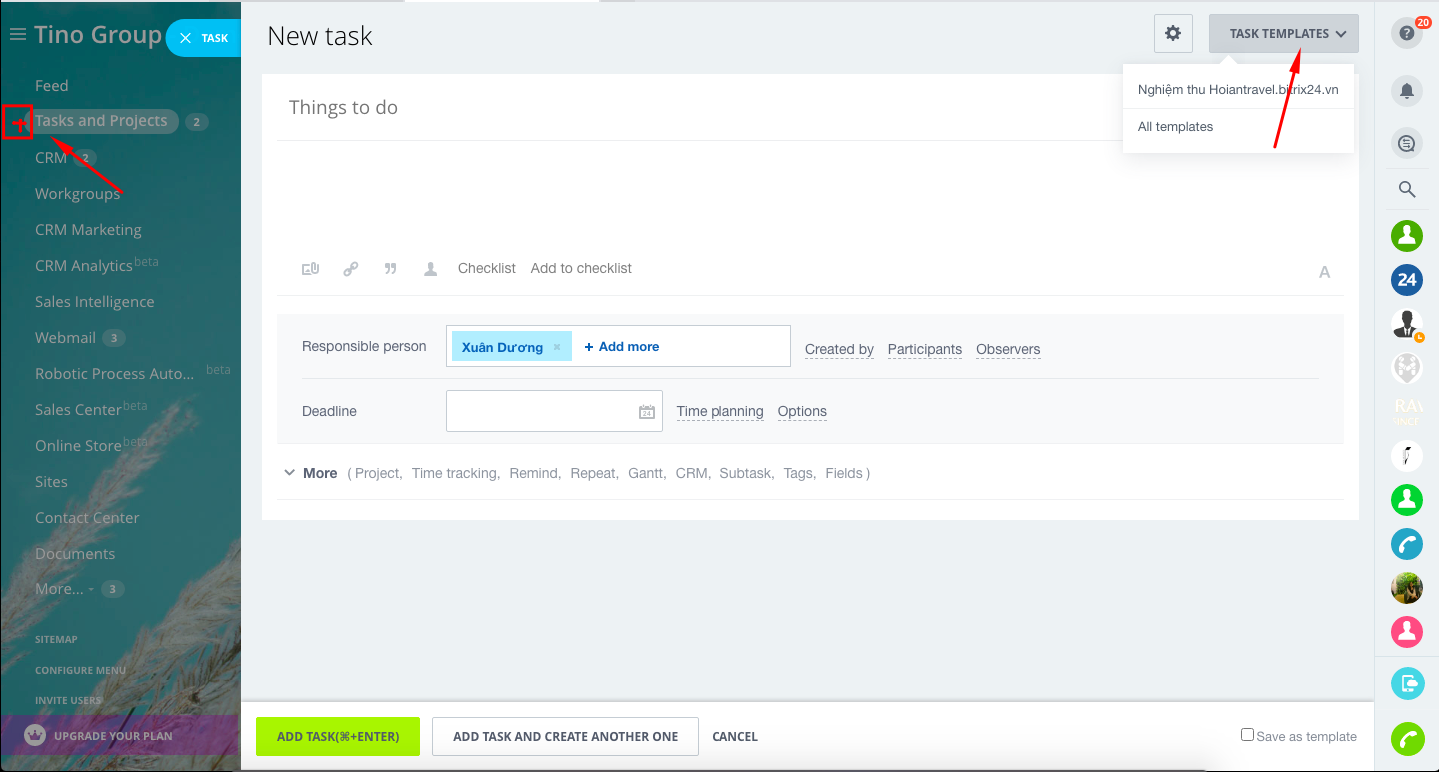The width and height of the screenshot is (1439, 772).
Task: Expand the More... menu in left sidebar
Action: [x=64, y=589]
